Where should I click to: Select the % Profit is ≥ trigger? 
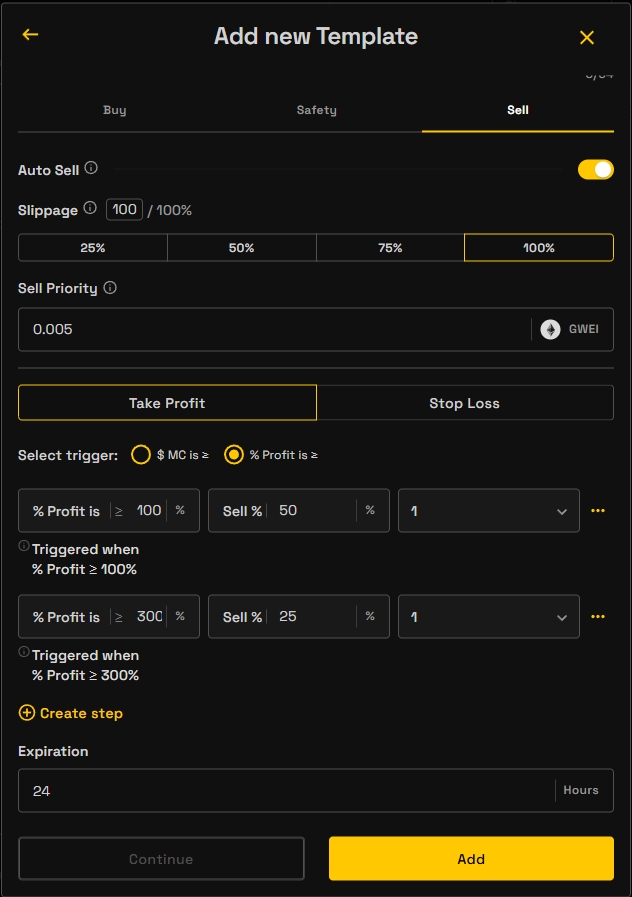tap(234, 455)
